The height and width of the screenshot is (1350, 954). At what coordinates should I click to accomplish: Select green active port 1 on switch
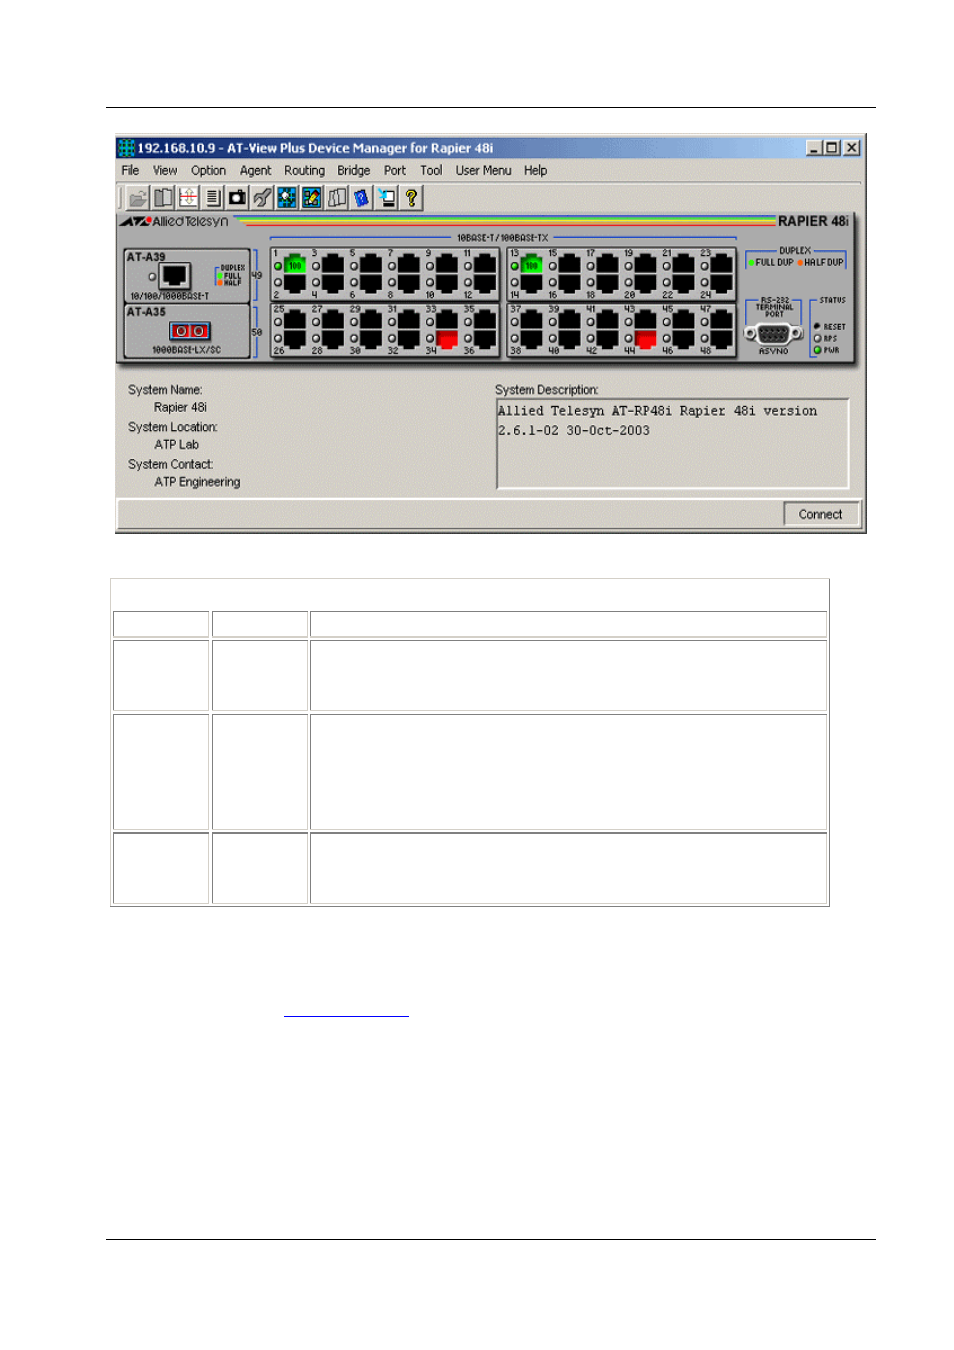pyautogui.click(x=294, y=265)
